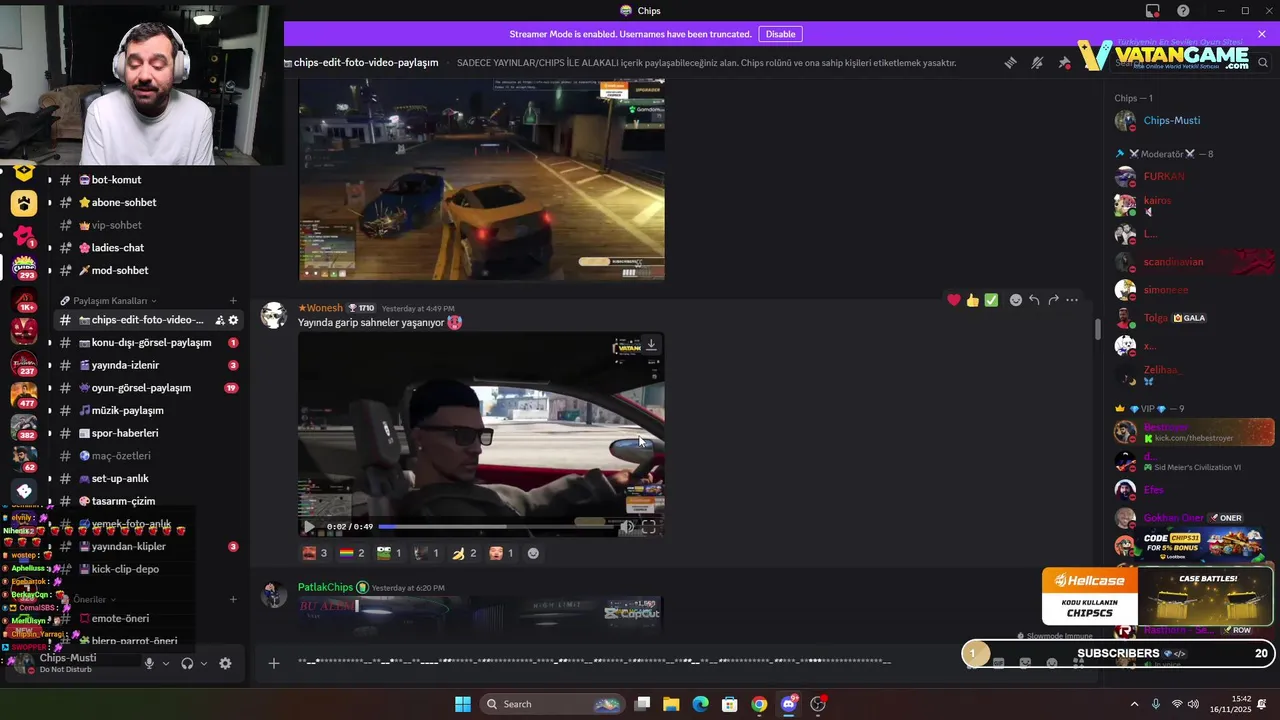Add green checkmark reaction from hover bar
1280x720 pixels.
click(991, 300)
